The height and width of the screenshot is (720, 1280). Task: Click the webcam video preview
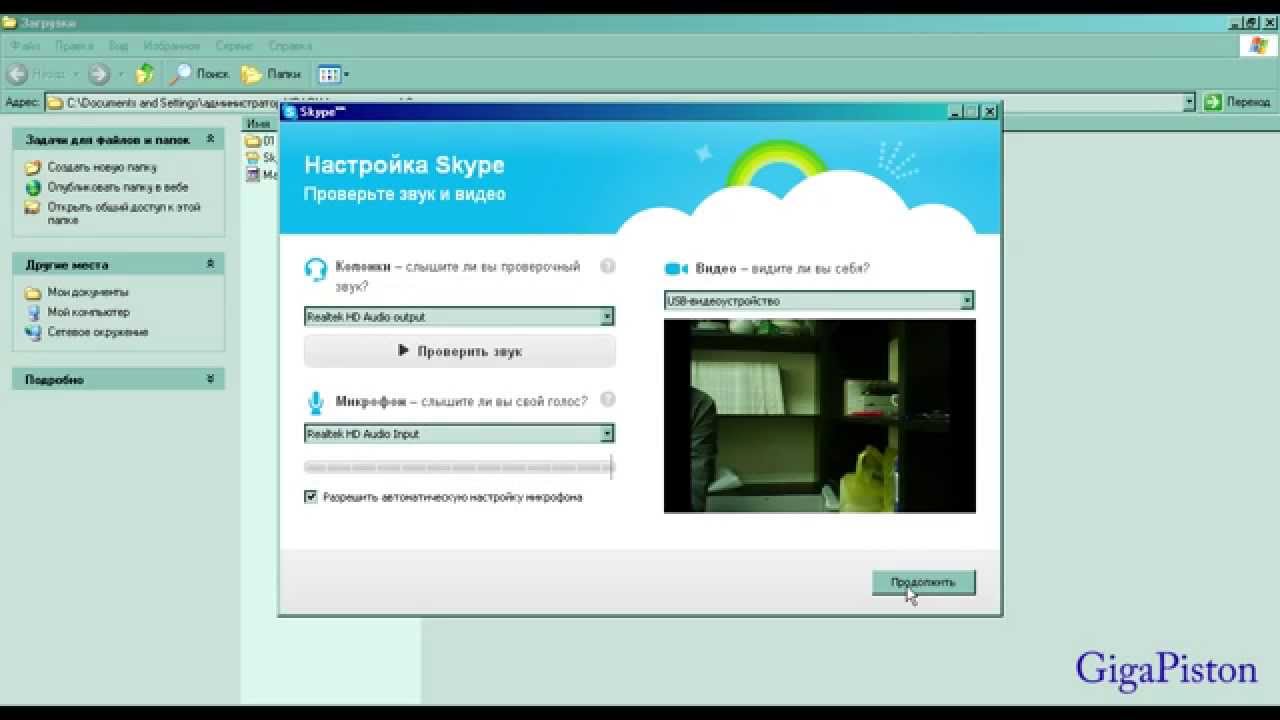pos(820,416)
